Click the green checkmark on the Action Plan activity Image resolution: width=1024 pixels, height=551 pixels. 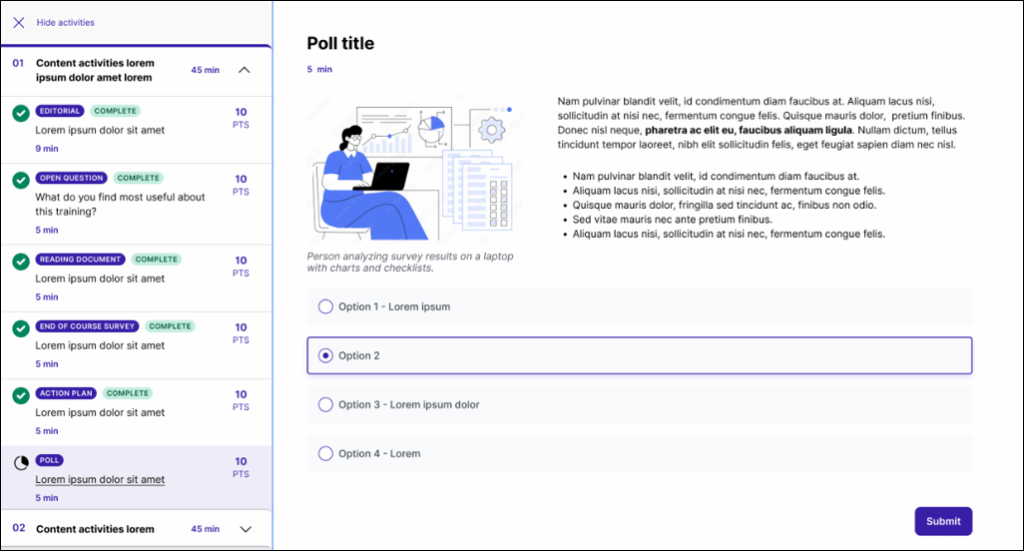[20, 395]
